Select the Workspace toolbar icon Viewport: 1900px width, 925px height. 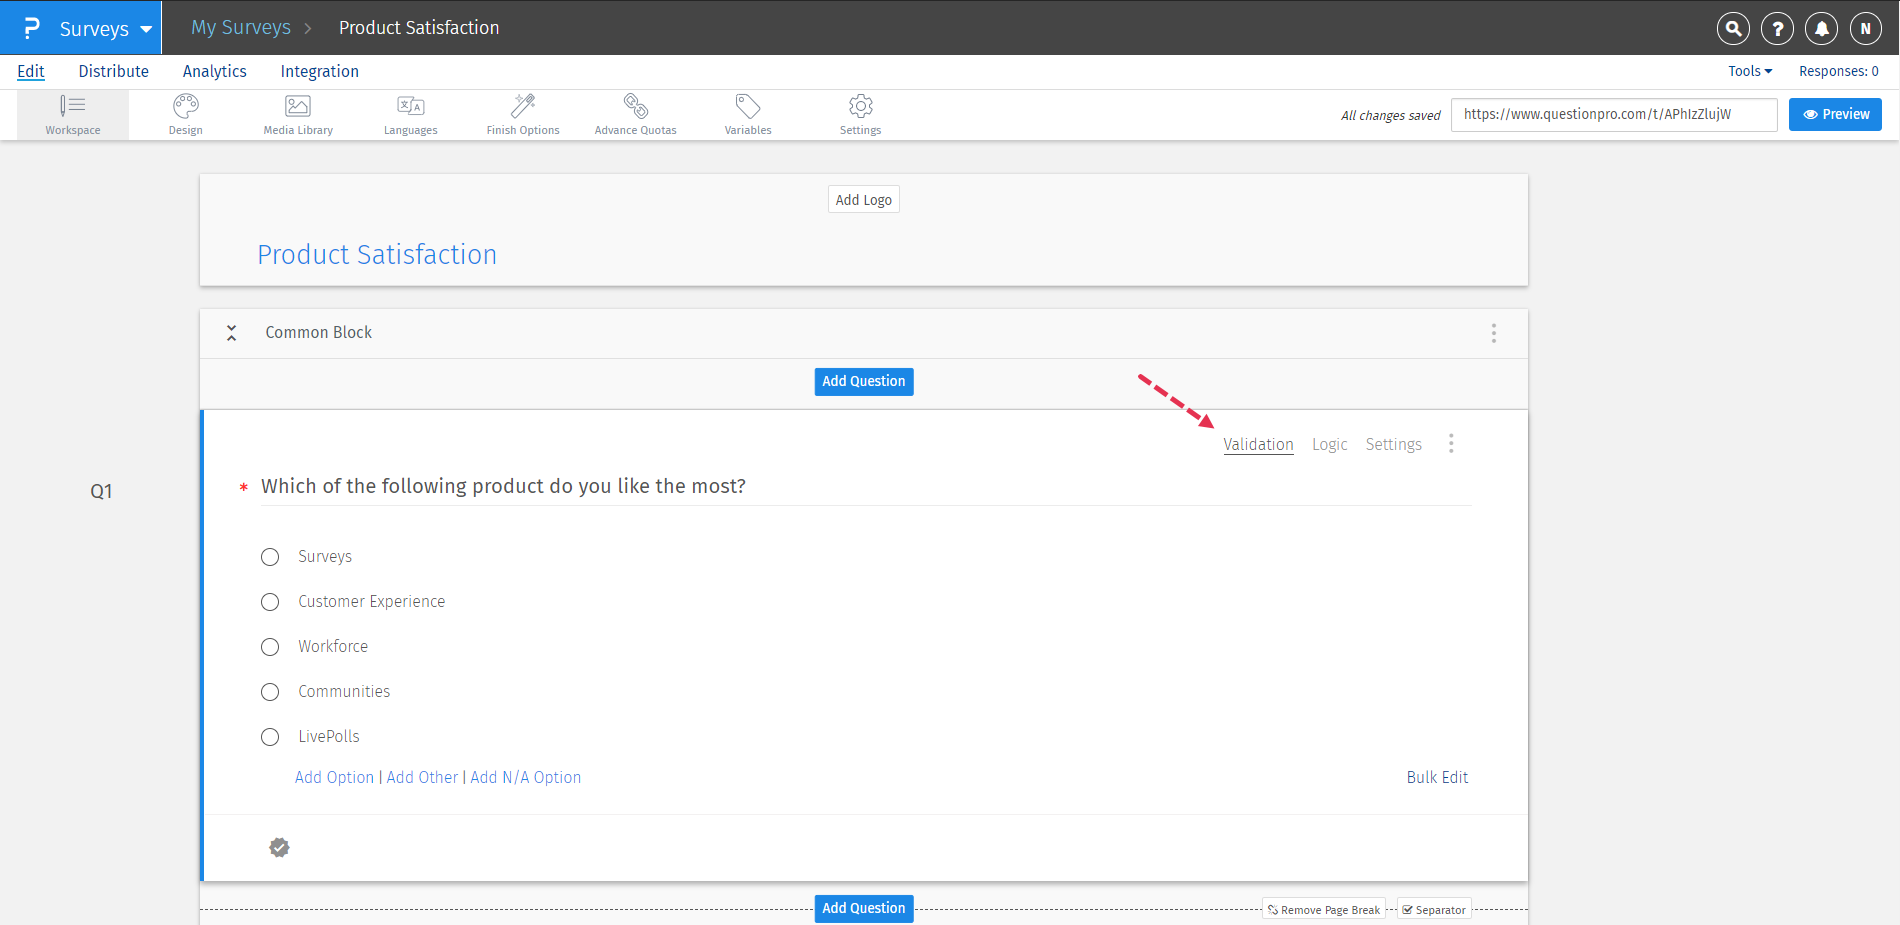[x=73, y=115]
